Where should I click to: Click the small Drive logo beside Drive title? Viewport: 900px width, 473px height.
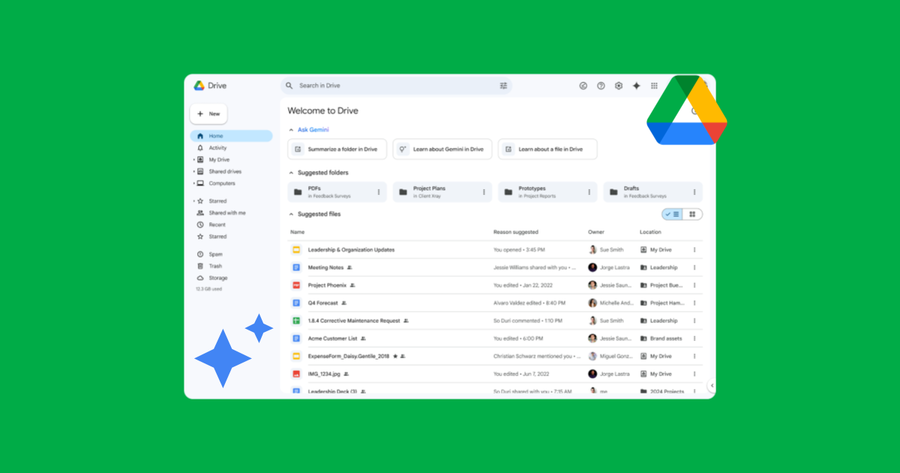point(199,86)
